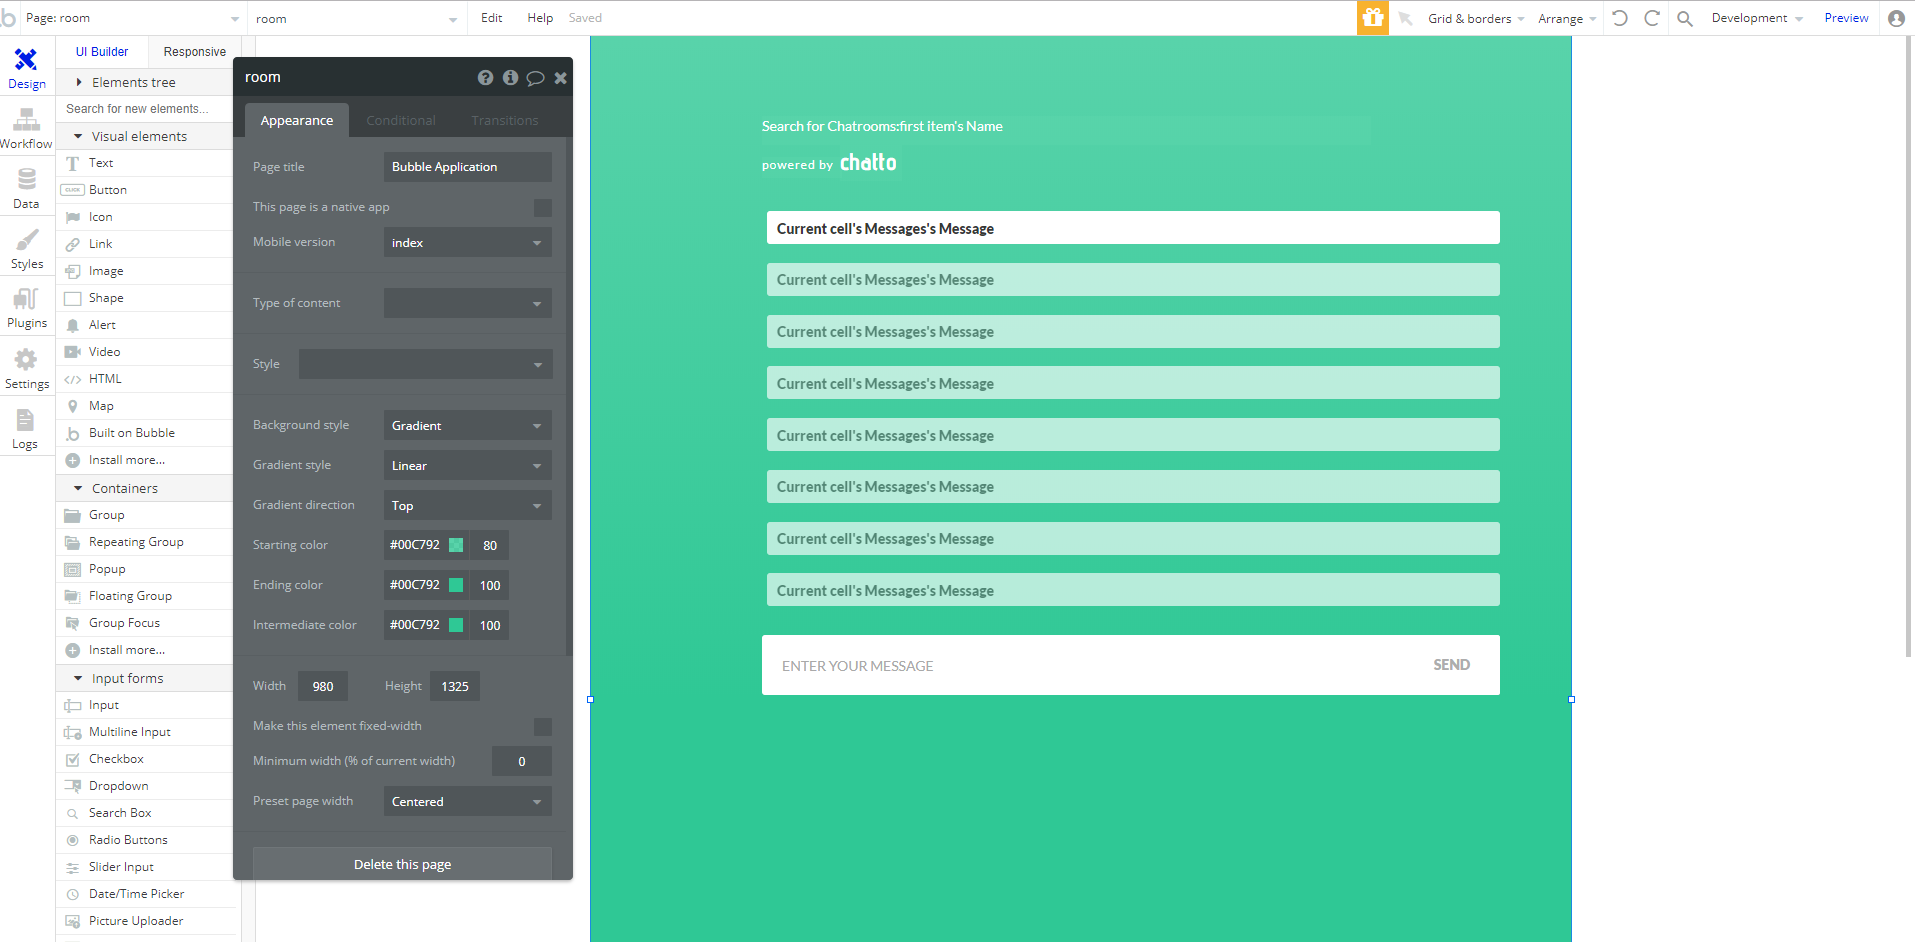Click the Intermediate color swatch
The width and height of the screenshot is (1915, 942).
[x=456, y=625]
